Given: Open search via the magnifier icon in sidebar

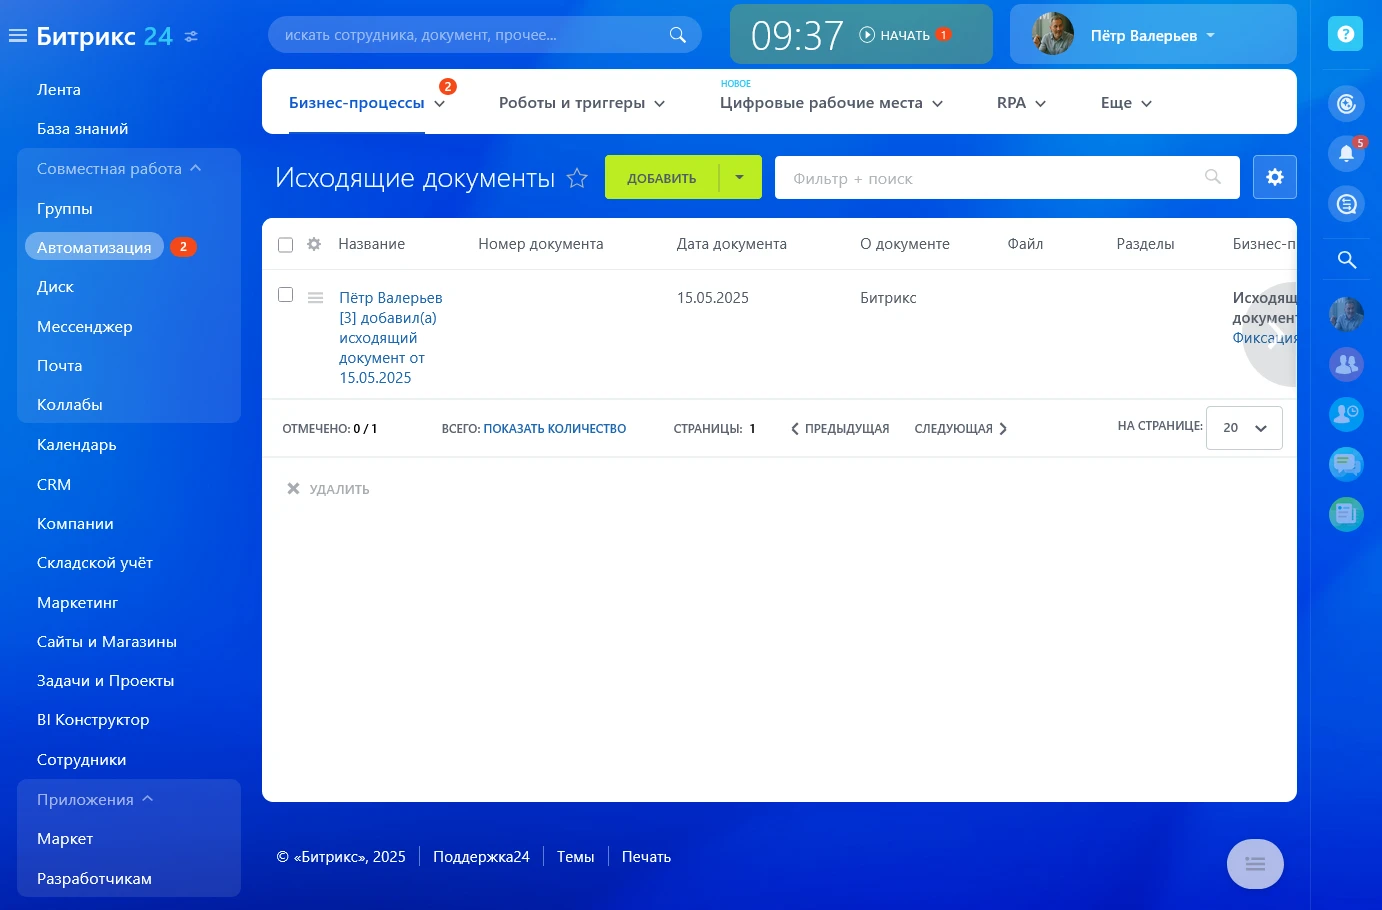Looking at the screenshot, I should point(1345,258).
